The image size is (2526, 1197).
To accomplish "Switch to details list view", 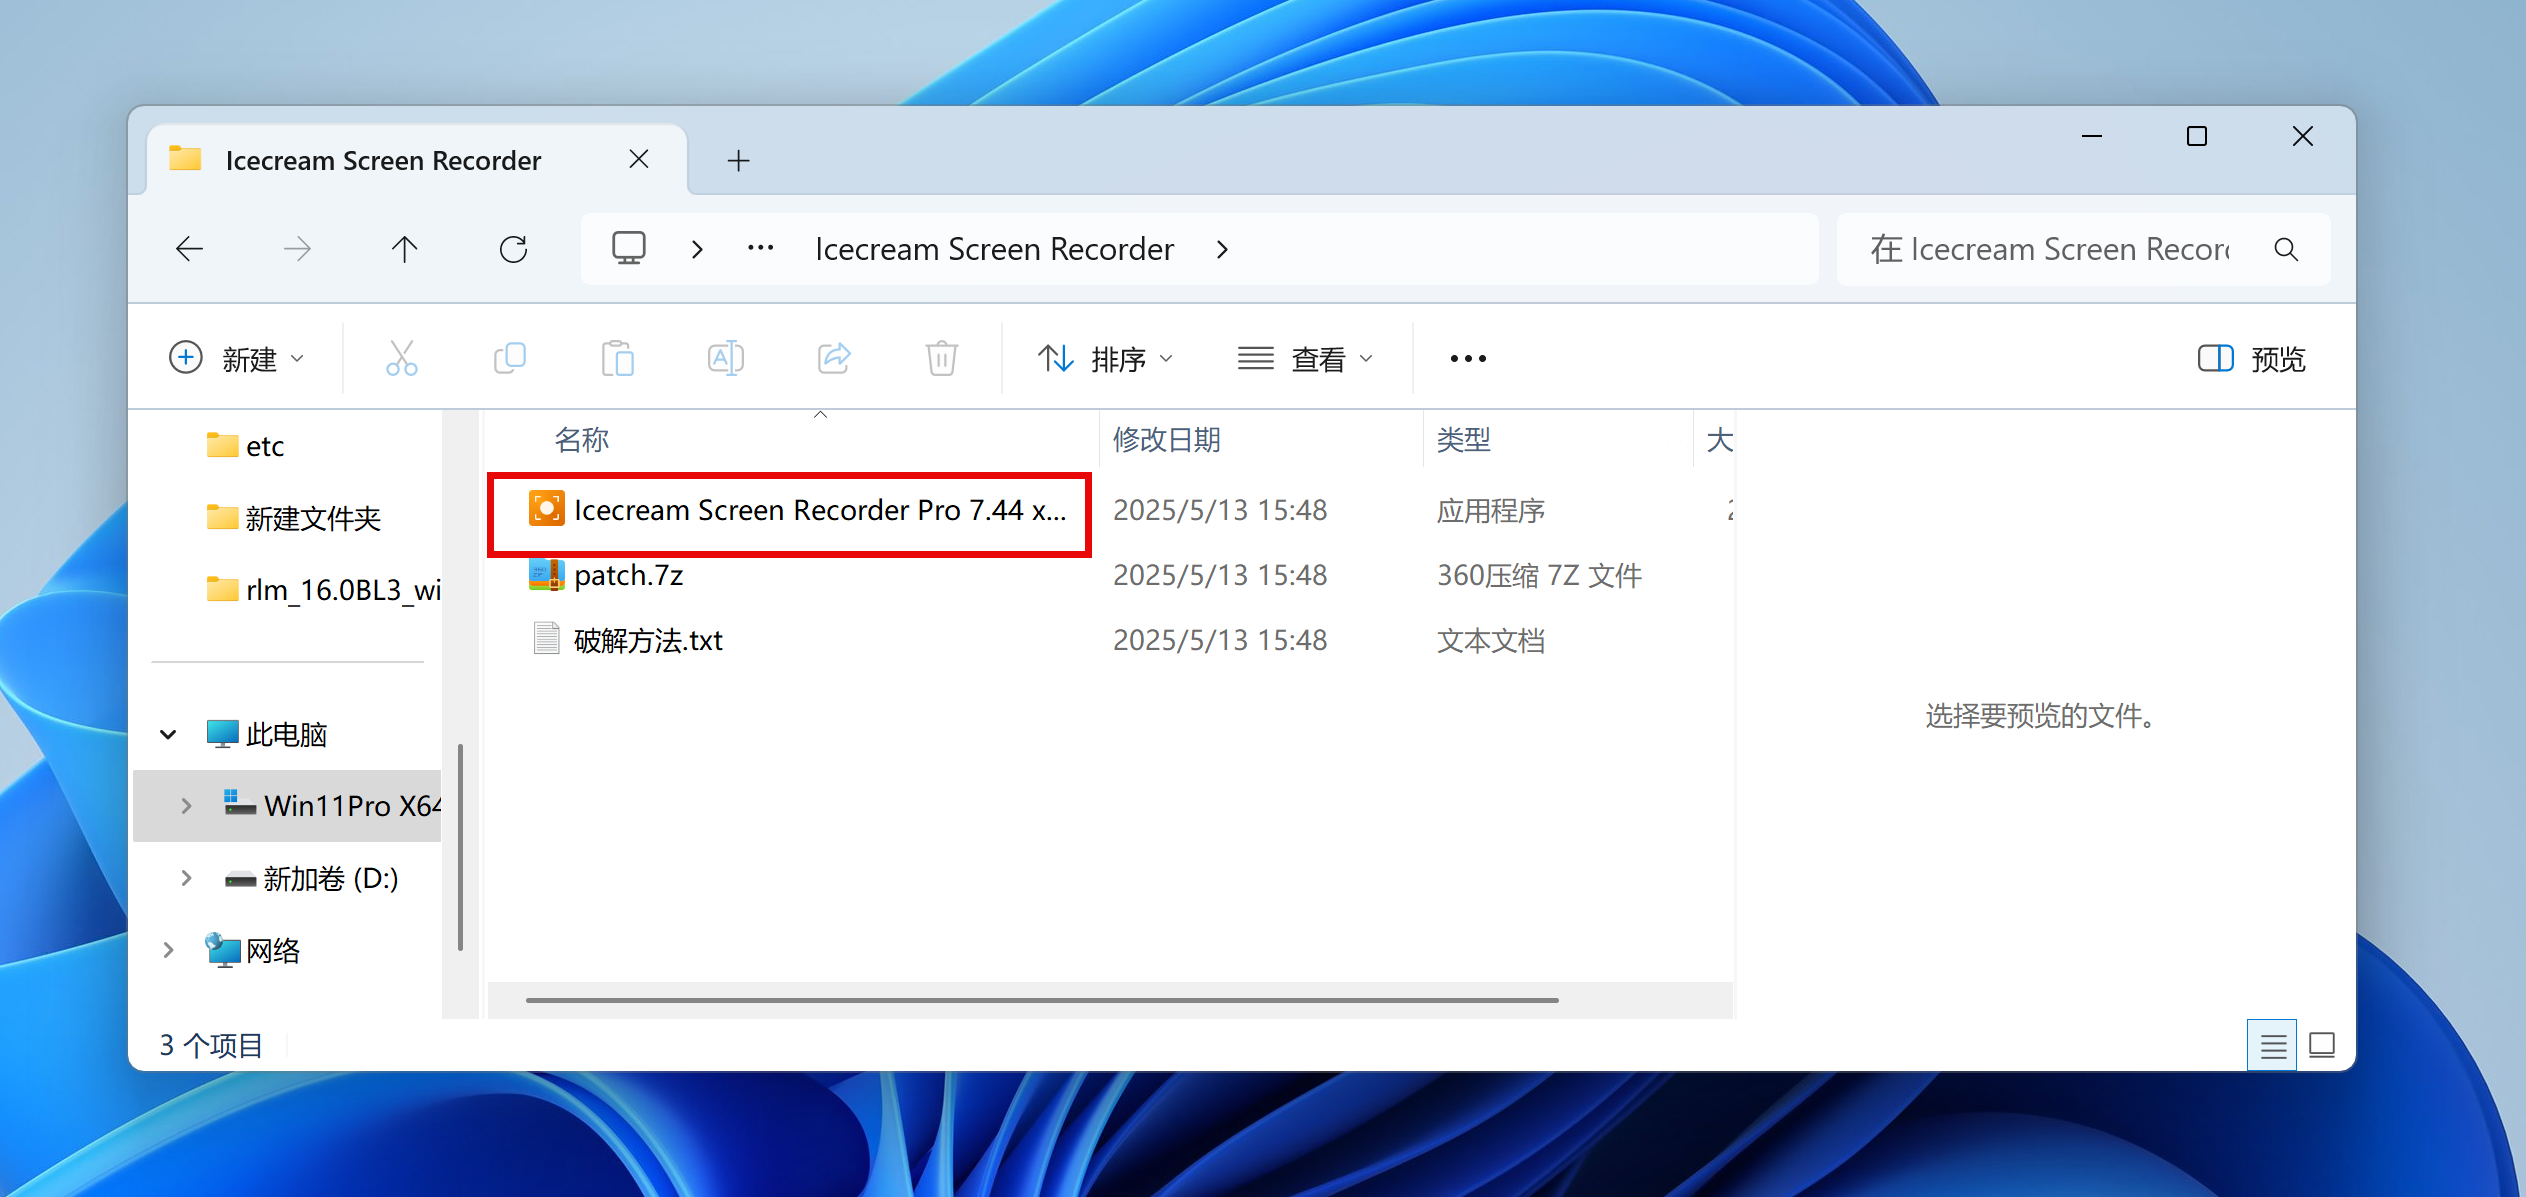I will pyautogui.click(x=2272, y=1046).
